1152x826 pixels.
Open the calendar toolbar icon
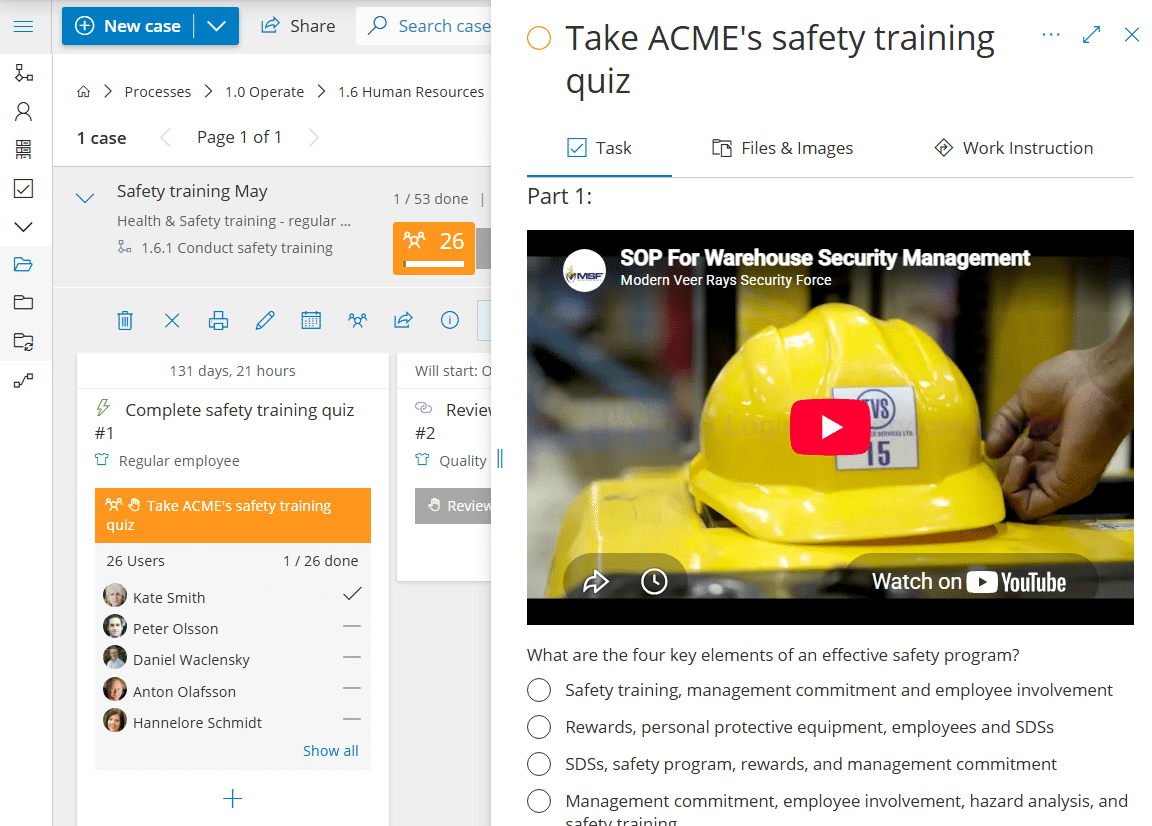point(312,320)
